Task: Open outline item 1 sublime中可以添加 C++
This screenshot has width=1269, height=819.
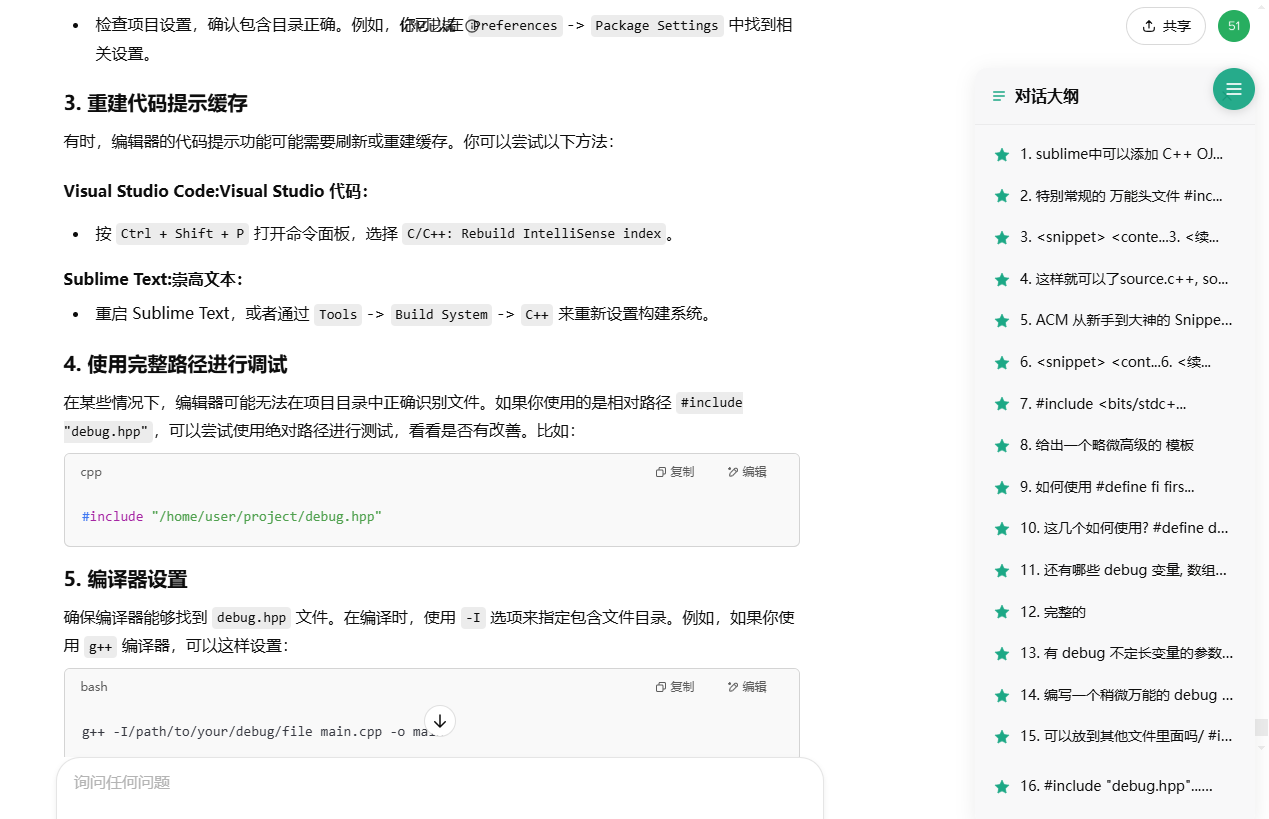Action: (1121, 154)
